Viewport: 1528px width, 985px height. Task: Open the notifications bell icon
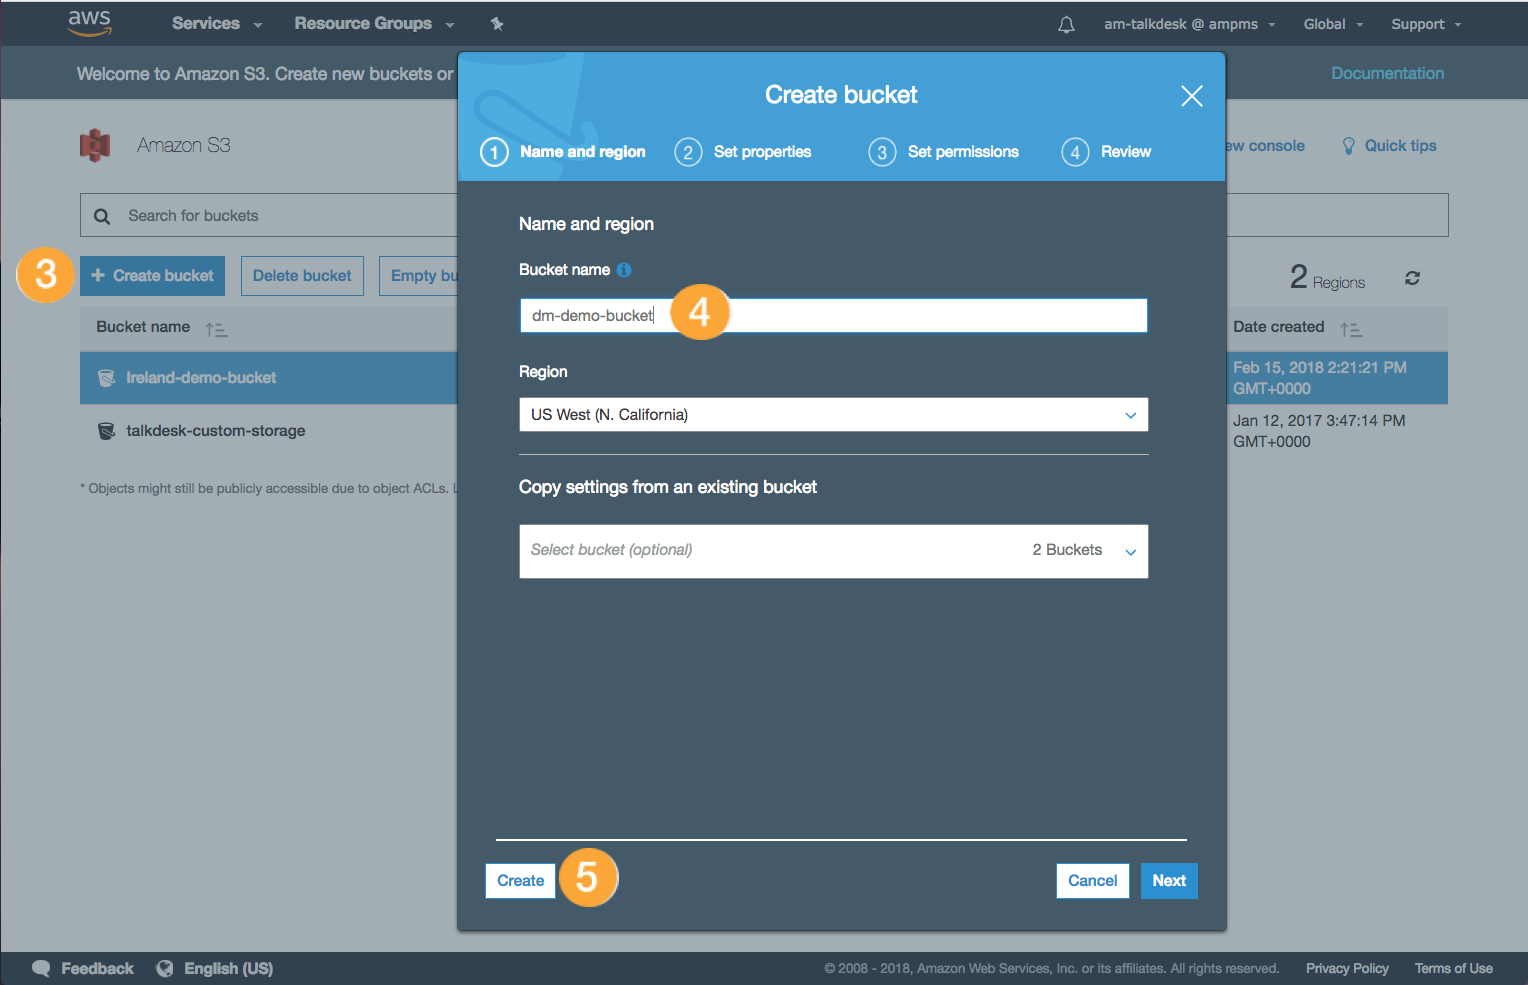1066,24
